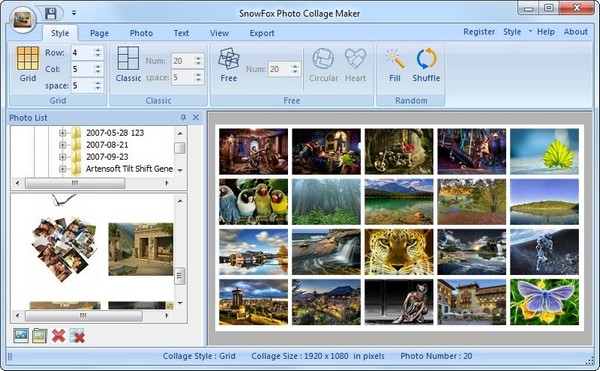
Task: Apply the Circular collage shape
Action: pos(323,59)
